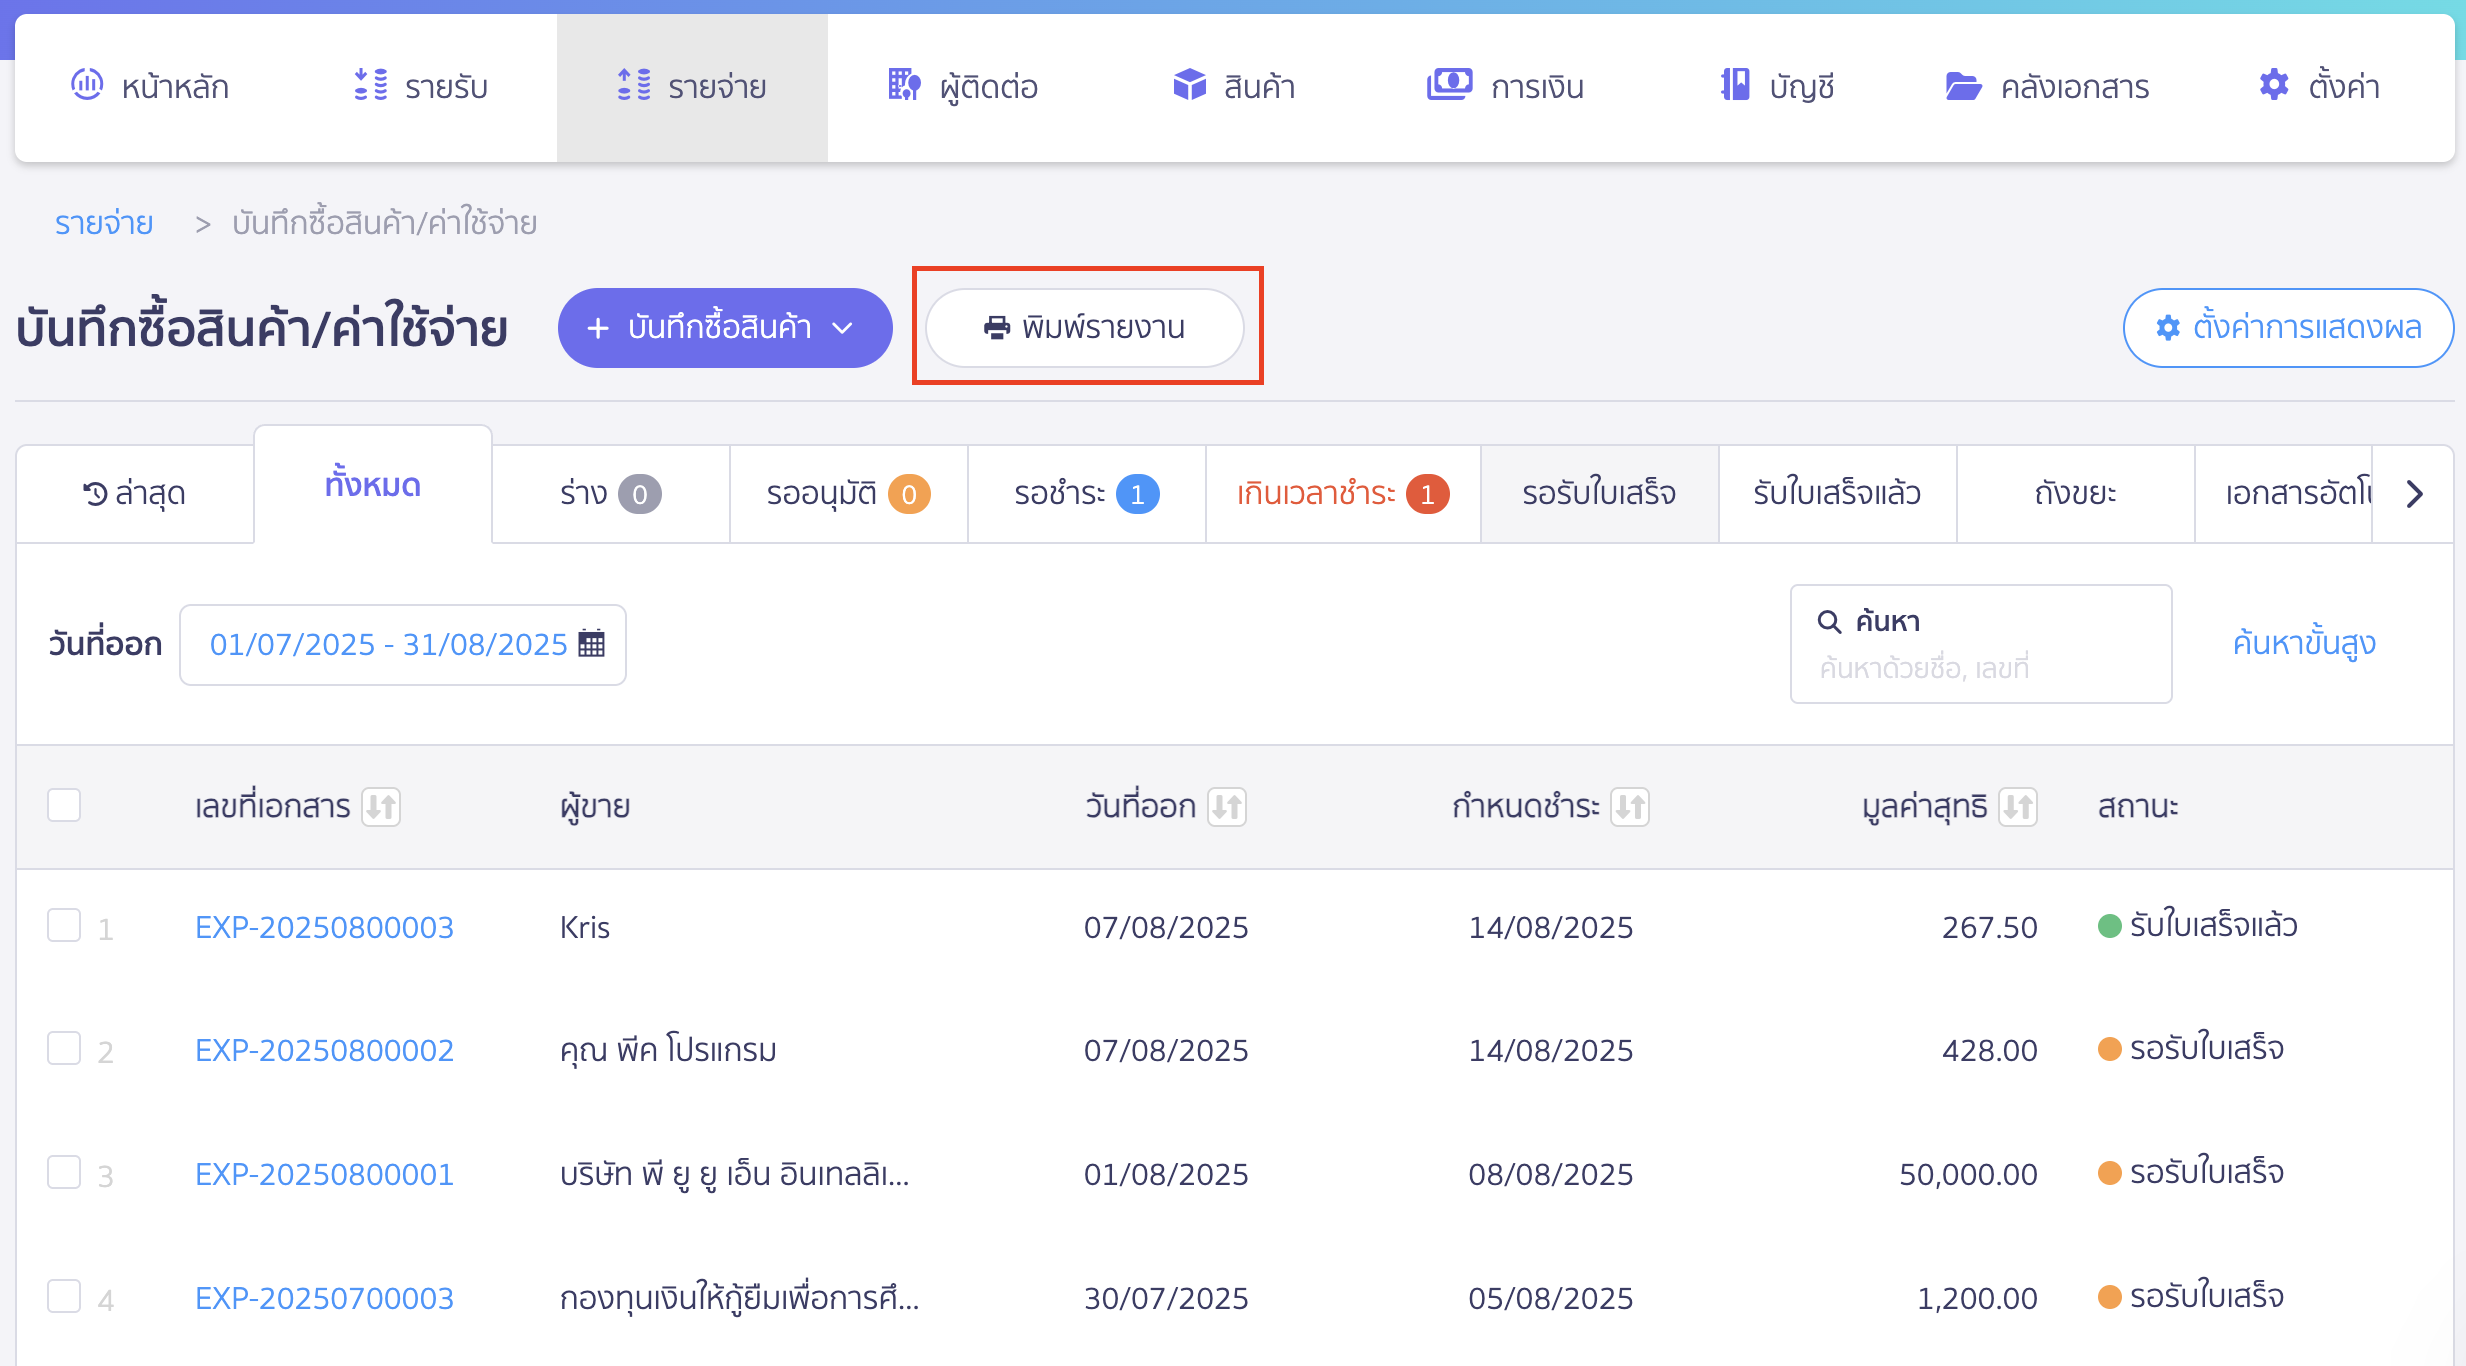Viewport: 2466px width, 1366px height.
Task: Open the หน้าหลัก dashboard icon
Action: [87, 85]
